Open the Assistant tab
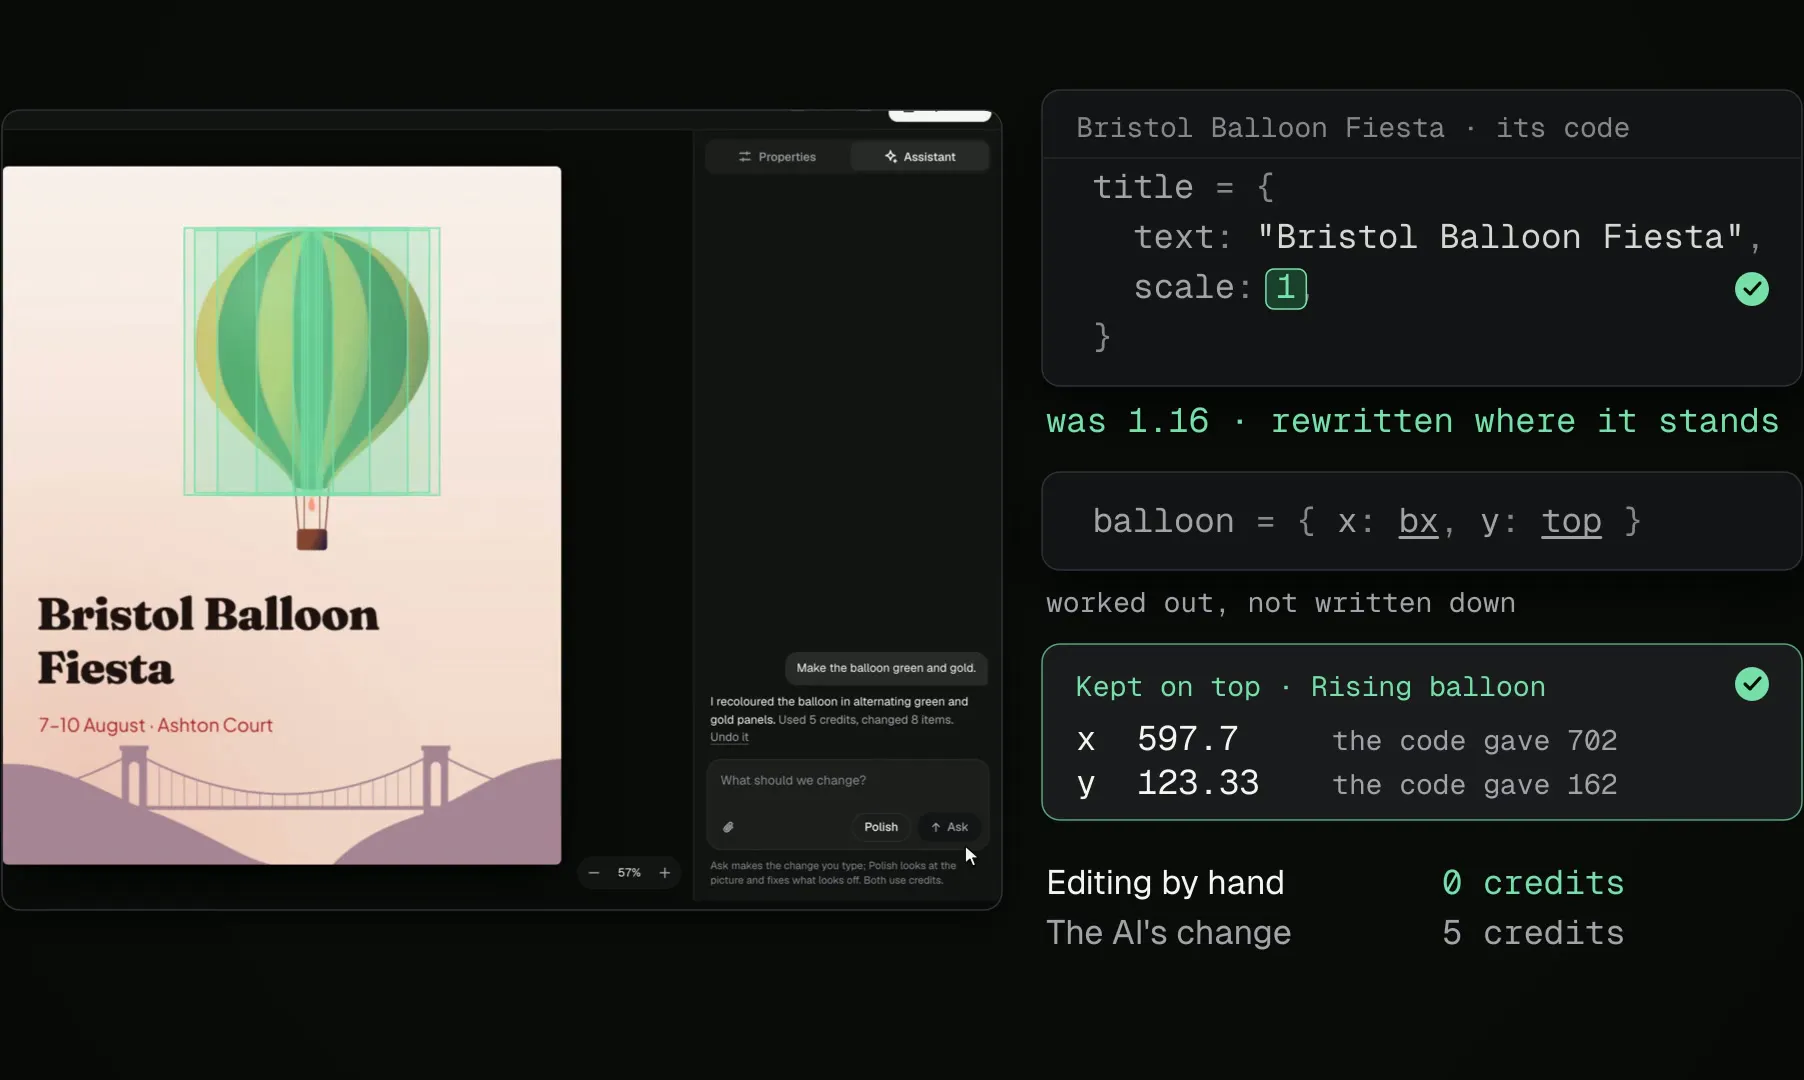 tap(920, 157)
